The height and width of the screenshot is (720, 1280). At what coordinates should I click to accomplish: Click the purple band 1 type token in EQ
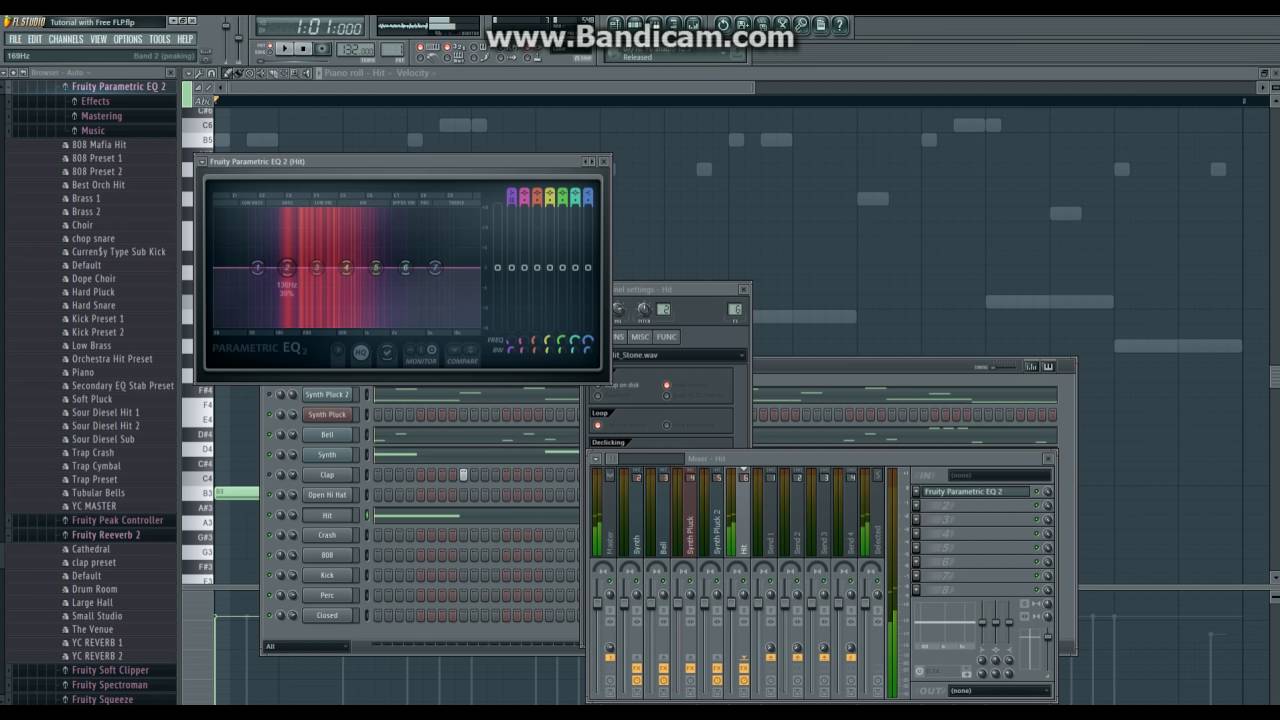coord(511,197)
